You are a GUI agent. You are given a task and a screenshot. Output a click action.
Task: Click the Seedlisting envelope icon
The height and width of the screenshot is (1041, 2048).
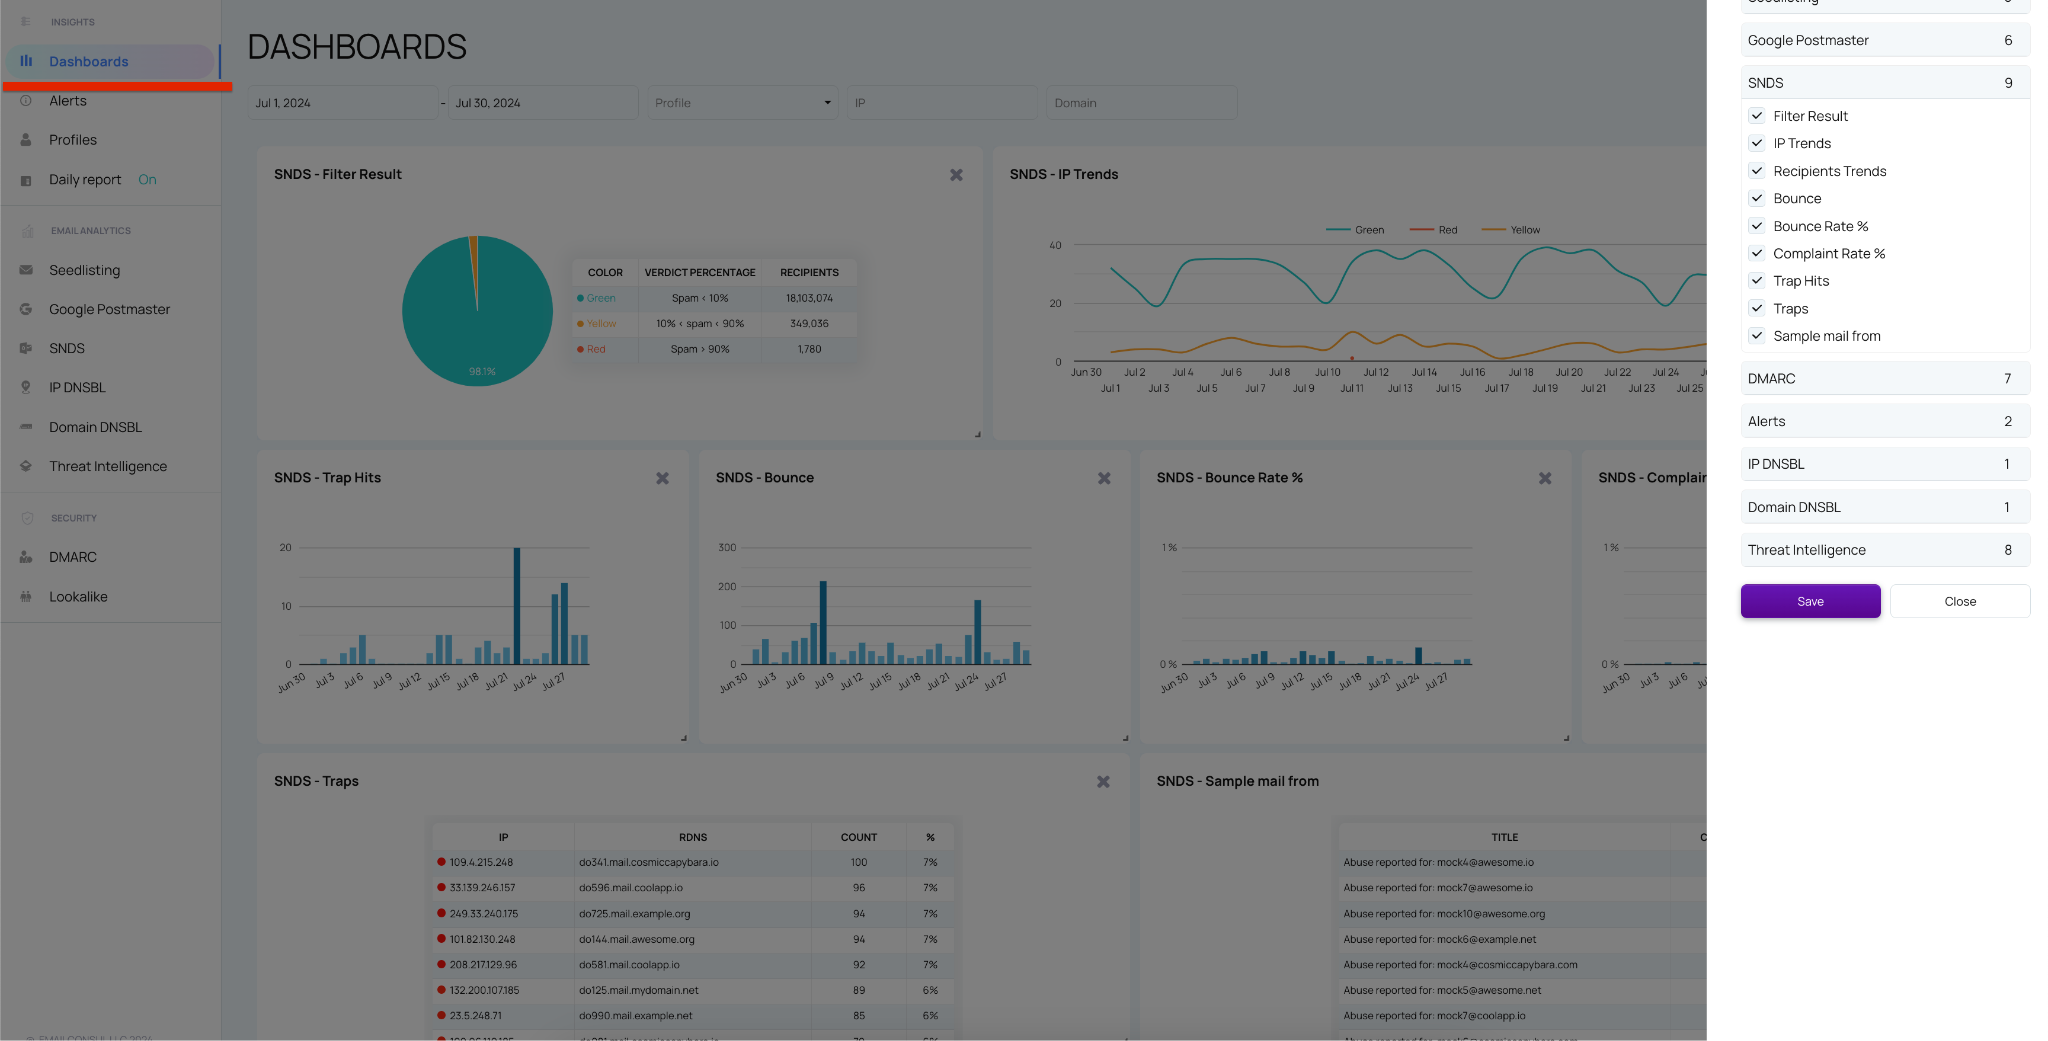pos(26,270)
